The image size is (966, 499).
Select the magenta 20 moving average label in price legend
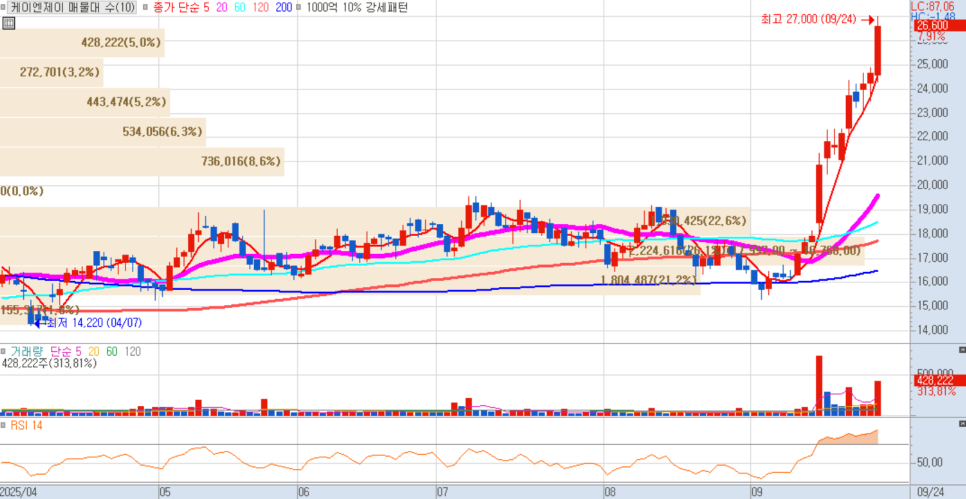(221, 8)
